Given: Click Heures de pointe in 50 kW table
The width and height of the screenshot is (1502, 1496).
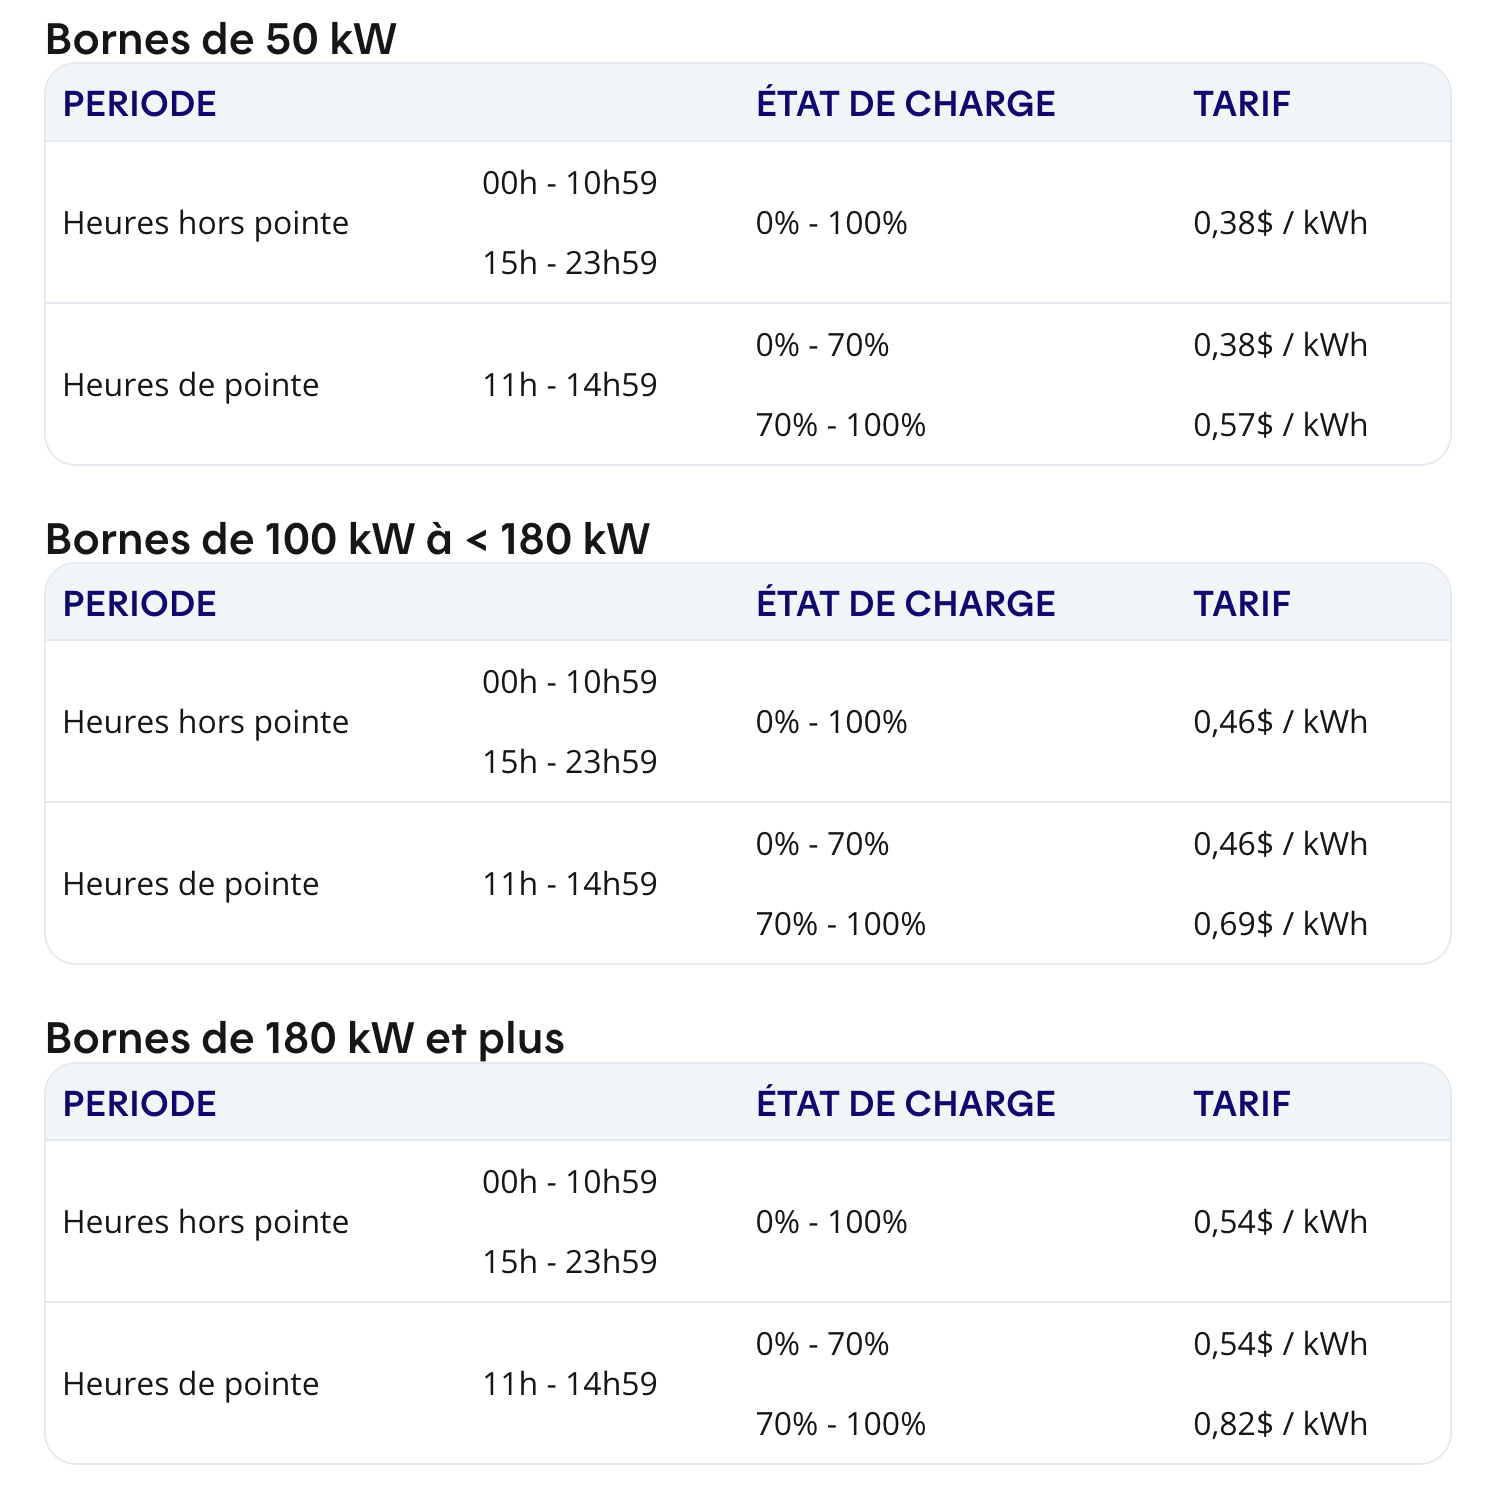Looking at the screenshot, I should (191, 385).
